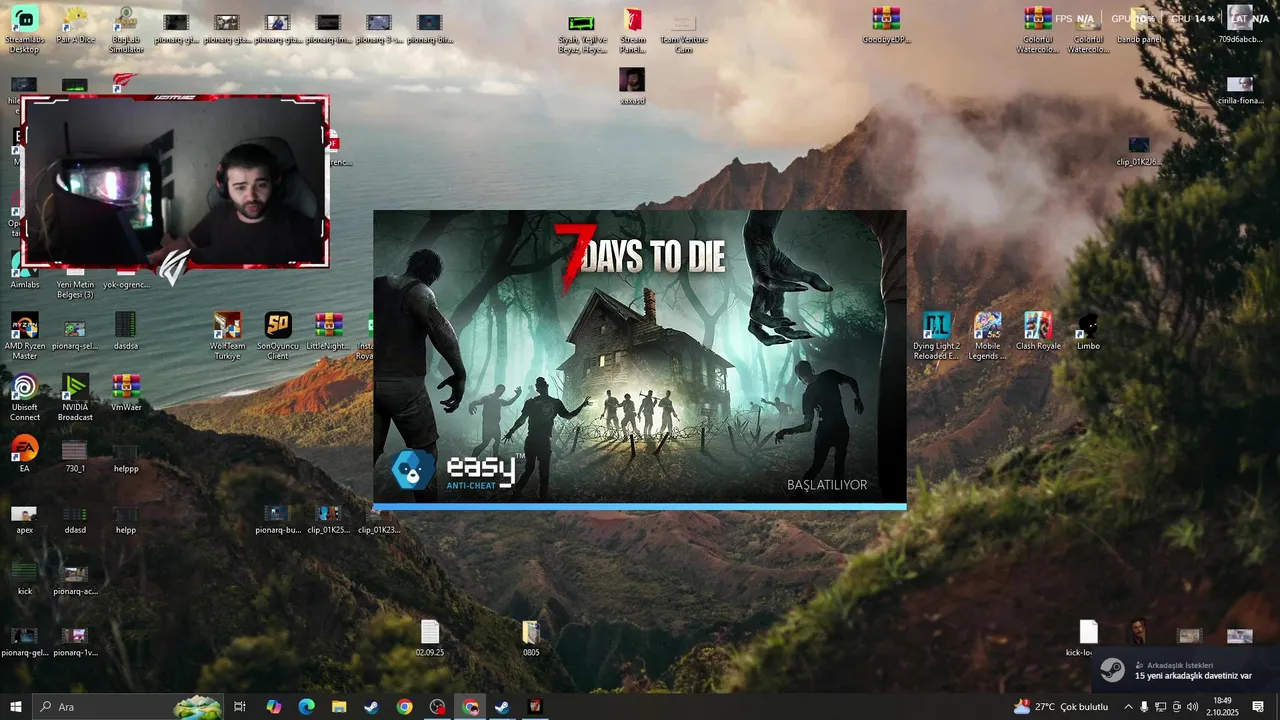
Task: Launch WolfTeam Türkiye shortcut
Action: [x=227, y=336]
